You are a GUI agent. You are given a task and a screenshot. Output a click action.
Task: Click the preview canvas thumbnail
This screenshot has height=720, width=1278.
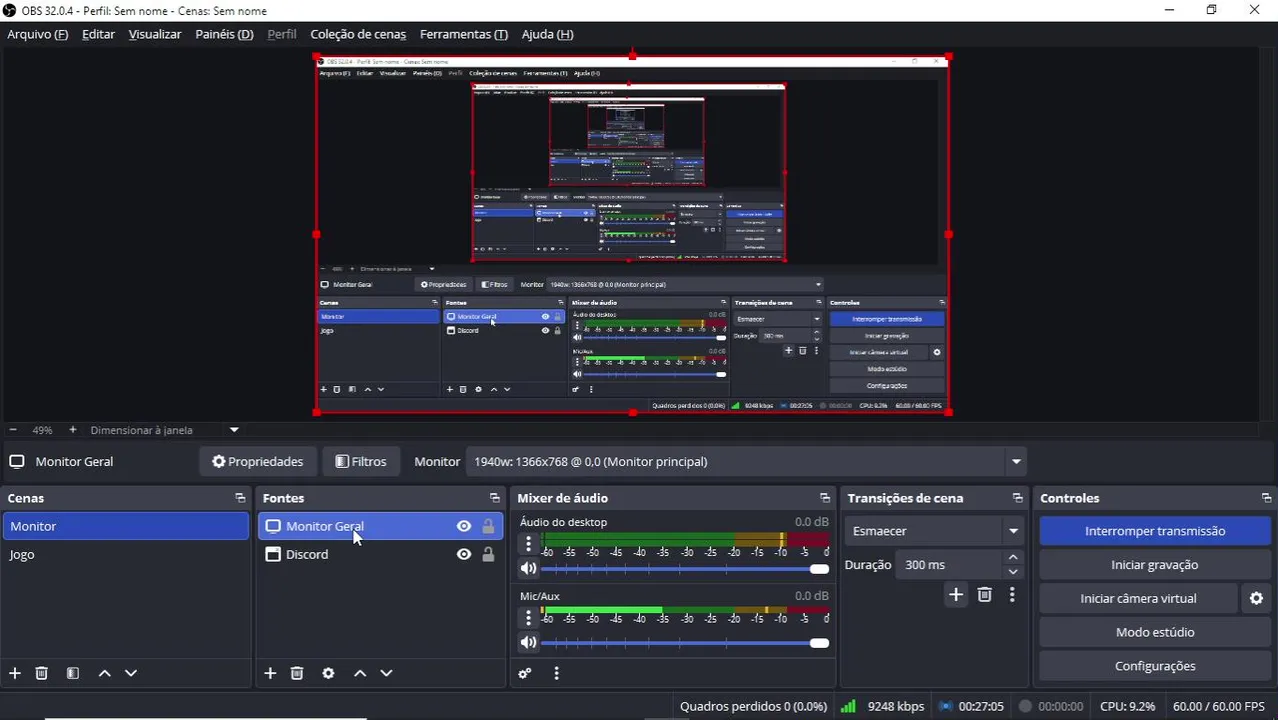(x=632, y=234)
